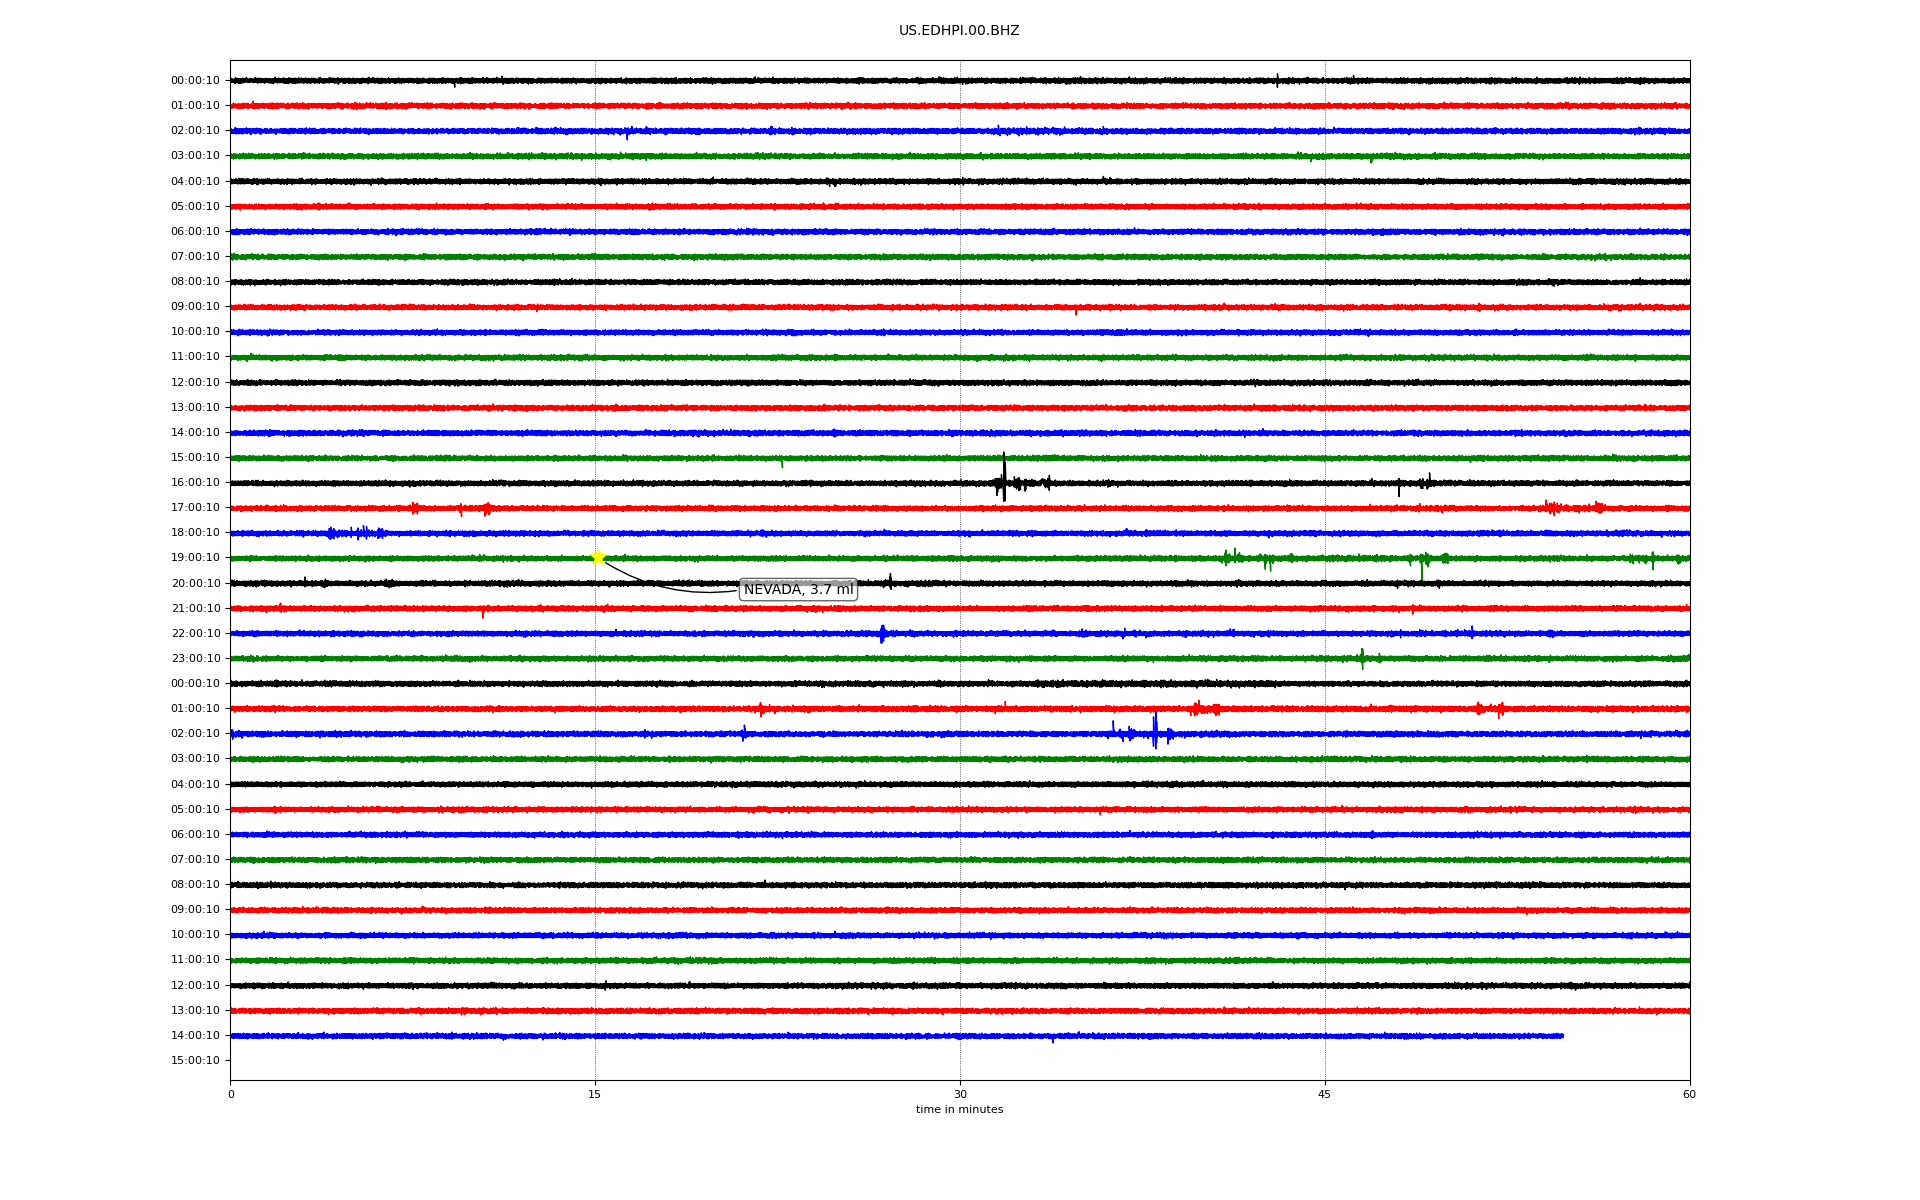The image size is (1920, 1200).
Task: Click the 16:00:10 row time label
Action: pos(195,483)
